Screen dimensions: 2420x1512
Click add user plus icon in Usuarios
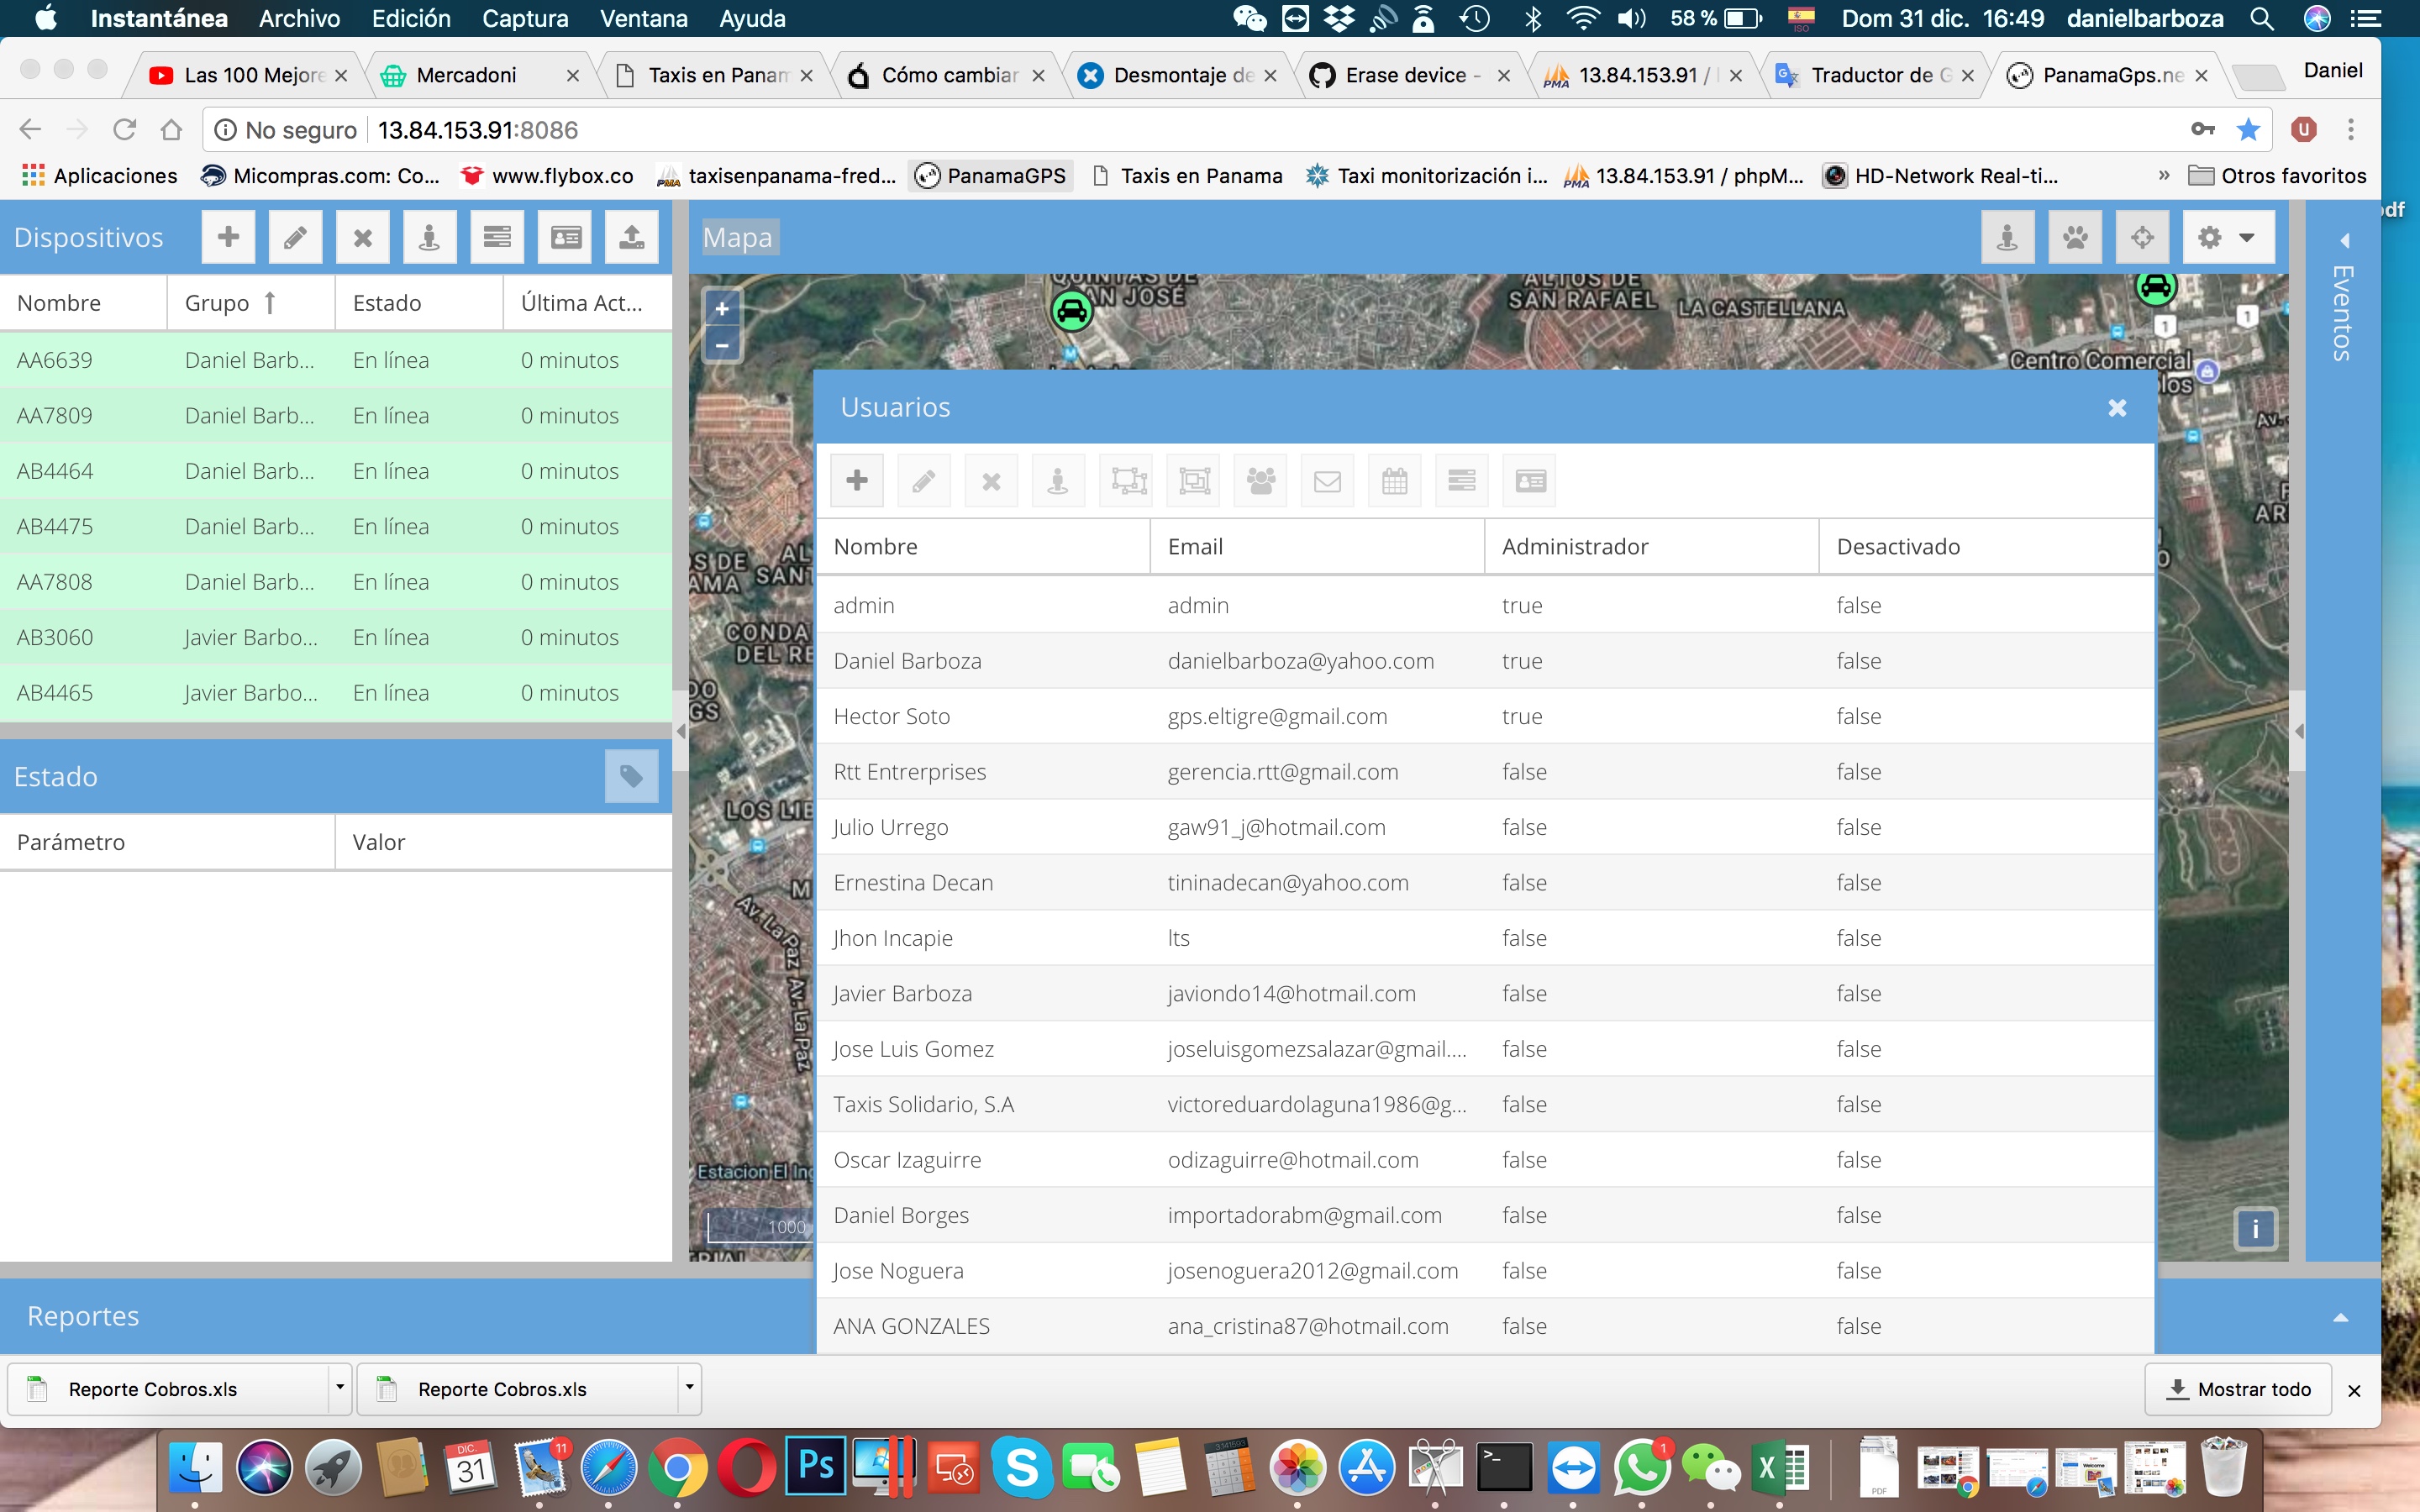coord(857,481)
